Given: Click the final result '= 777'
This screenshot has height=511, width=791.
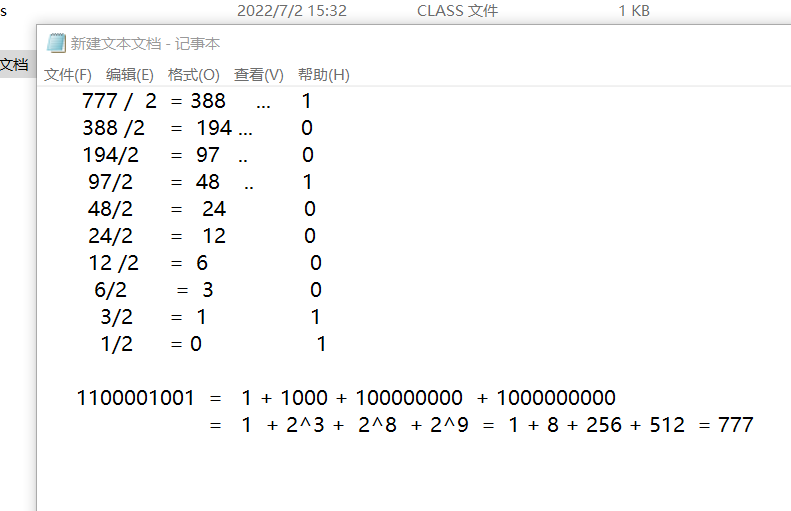Looking at the screenshot, I should [x=726, y=425].
